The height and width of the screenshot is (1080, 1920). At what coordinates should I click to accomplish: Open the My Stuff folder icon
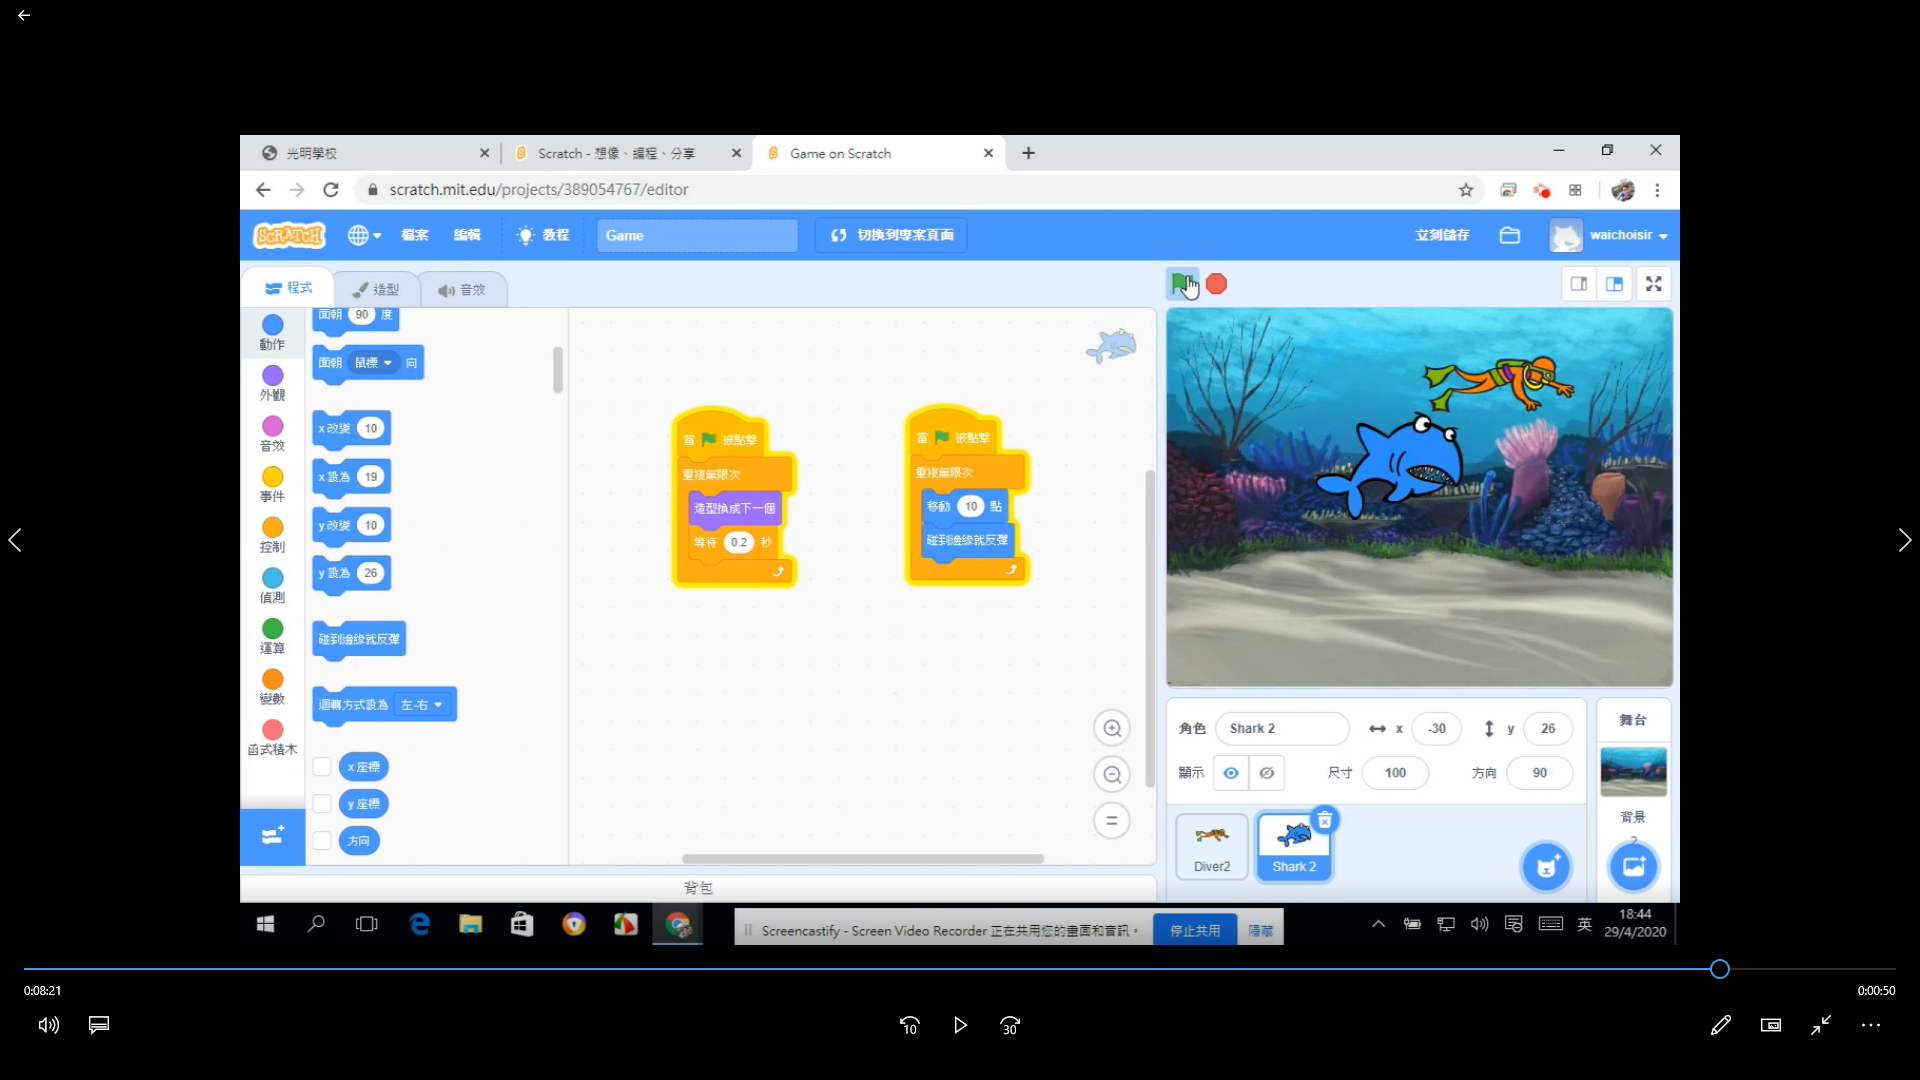coord(1510,236)
